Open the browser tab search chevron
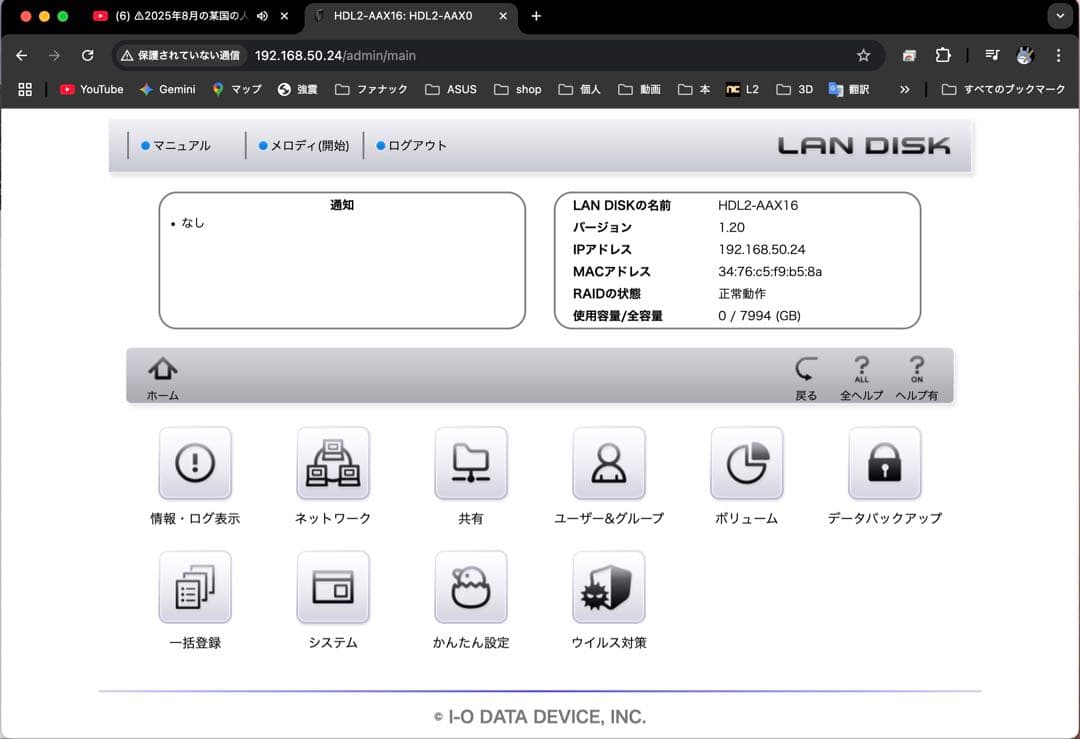The height and width of the screenshot is (739, 1080). [1059, 16]
